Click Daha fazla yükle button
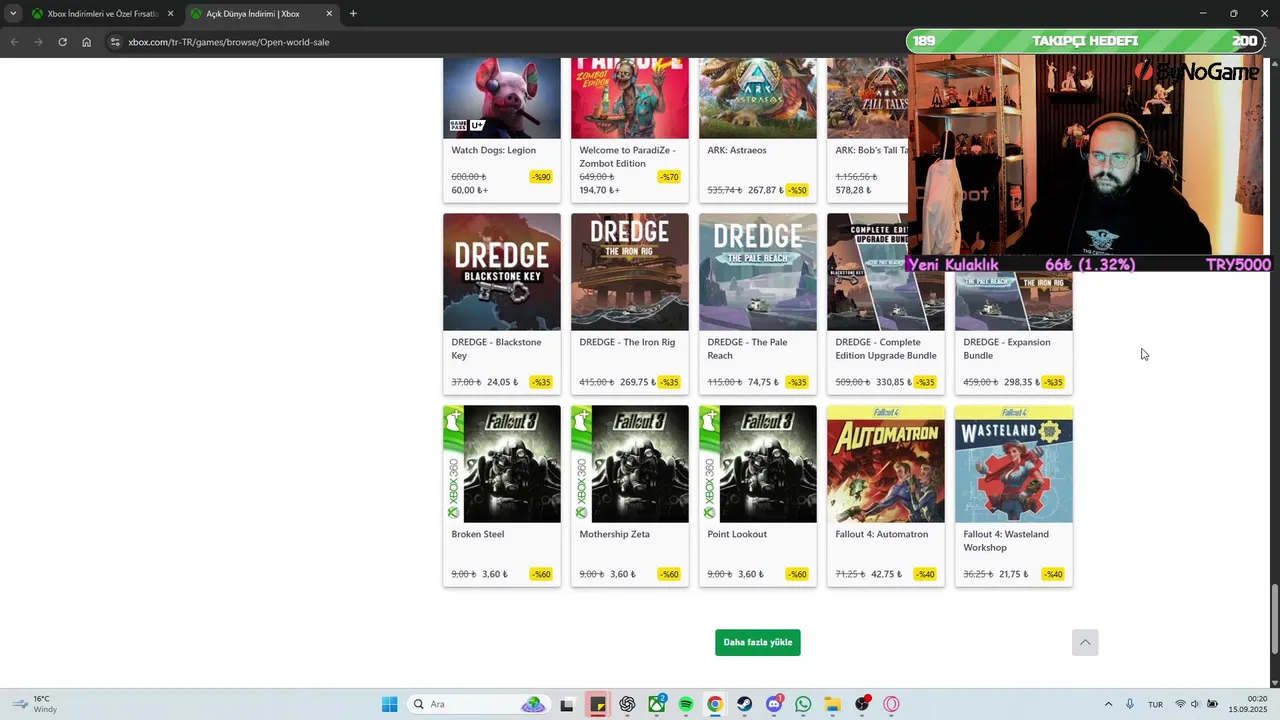 coord(758,642)
